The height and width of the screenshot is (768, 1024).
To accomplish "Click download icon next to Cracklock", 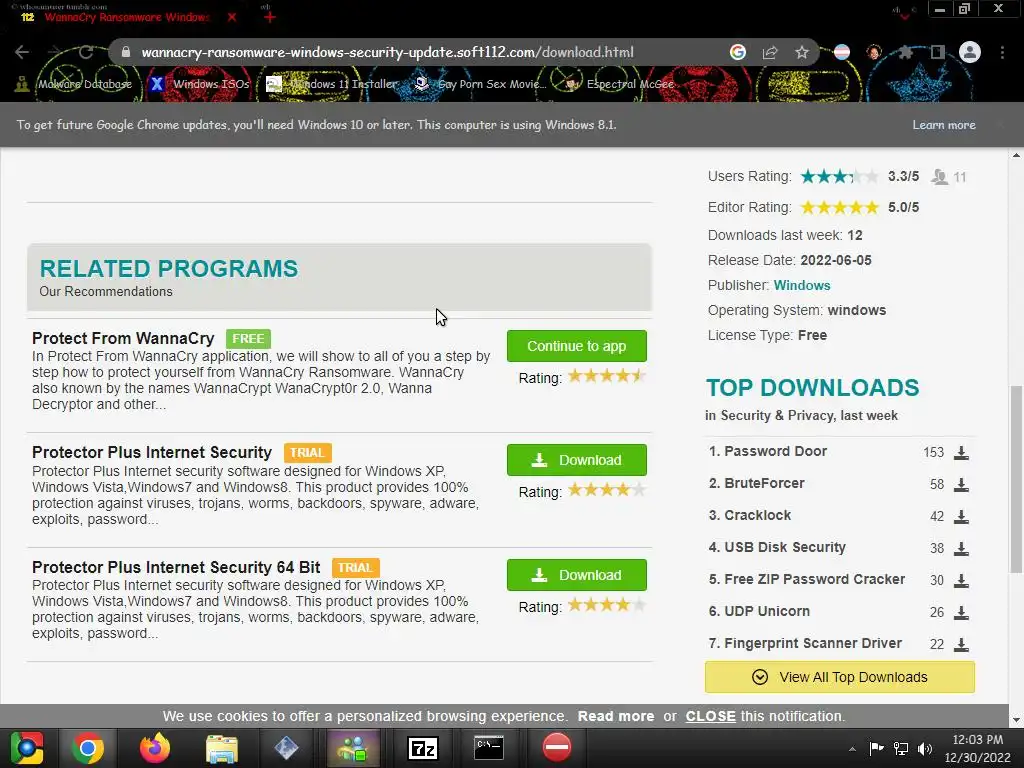I will point(961,517).
